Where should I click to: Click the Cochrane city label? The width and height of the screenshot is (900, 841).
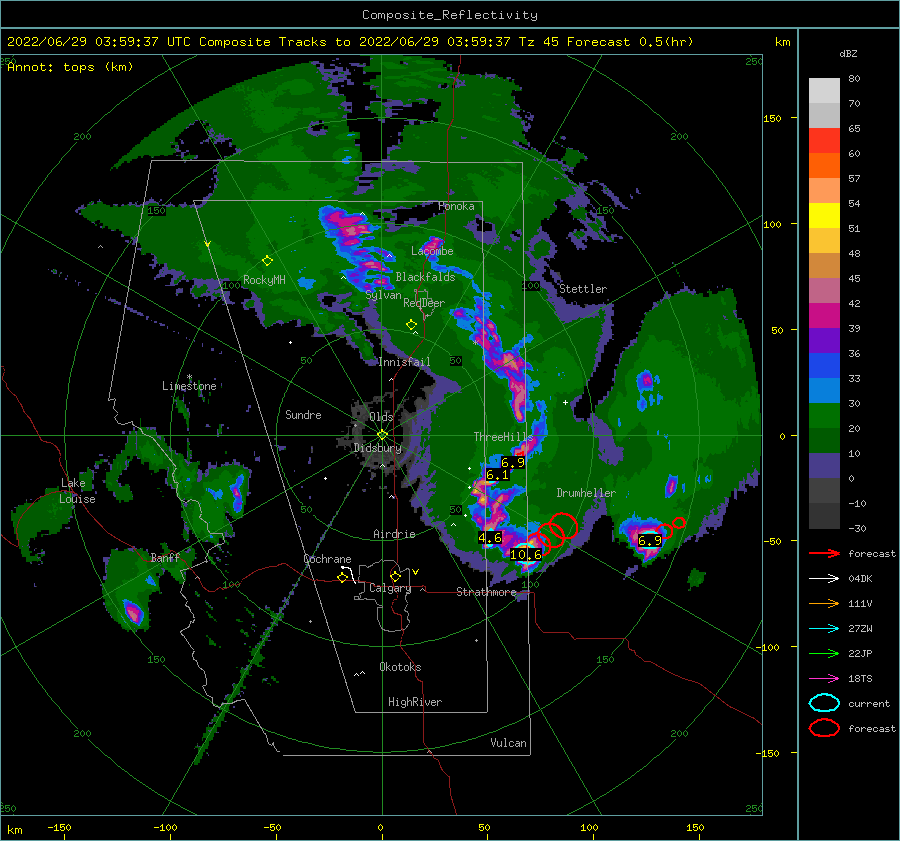(x=327, y=559)
